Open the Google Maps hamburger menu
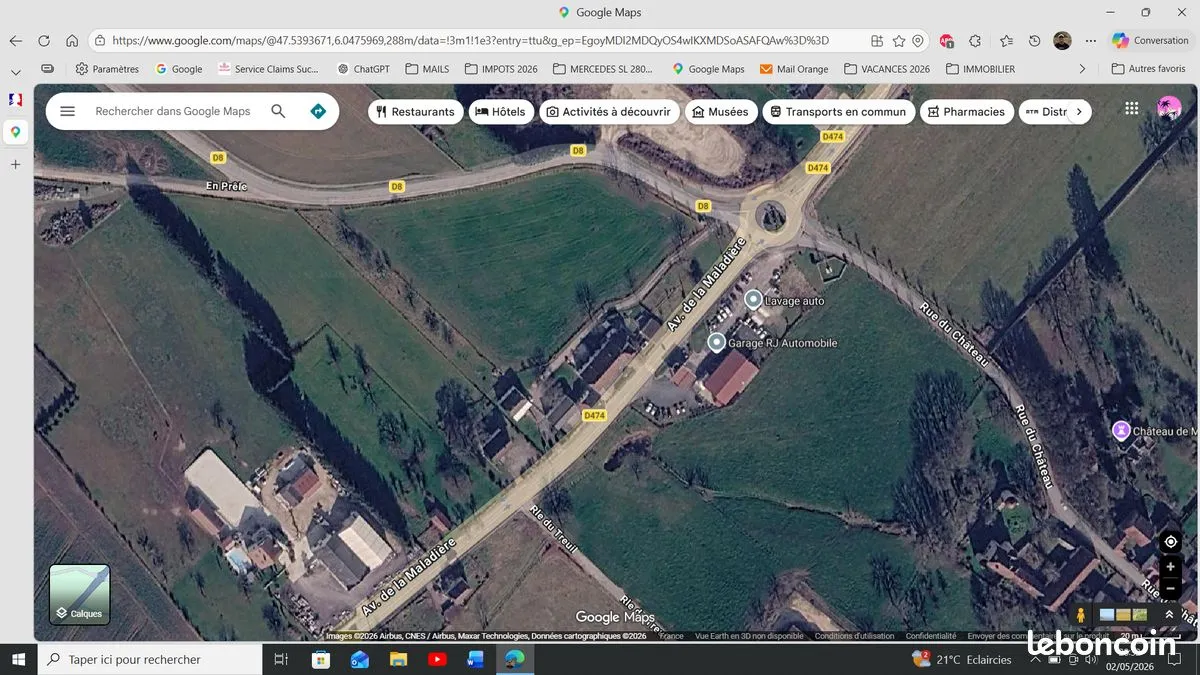 click(x=67, y=111)
